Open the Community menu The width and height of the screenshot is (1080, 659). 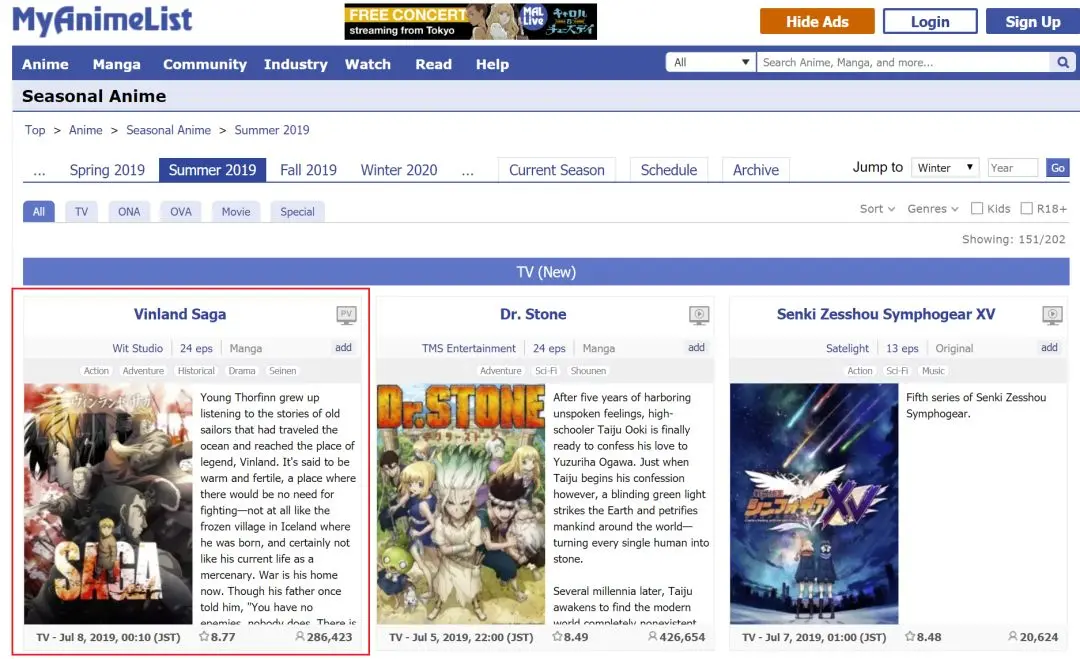tap(205, 64)
